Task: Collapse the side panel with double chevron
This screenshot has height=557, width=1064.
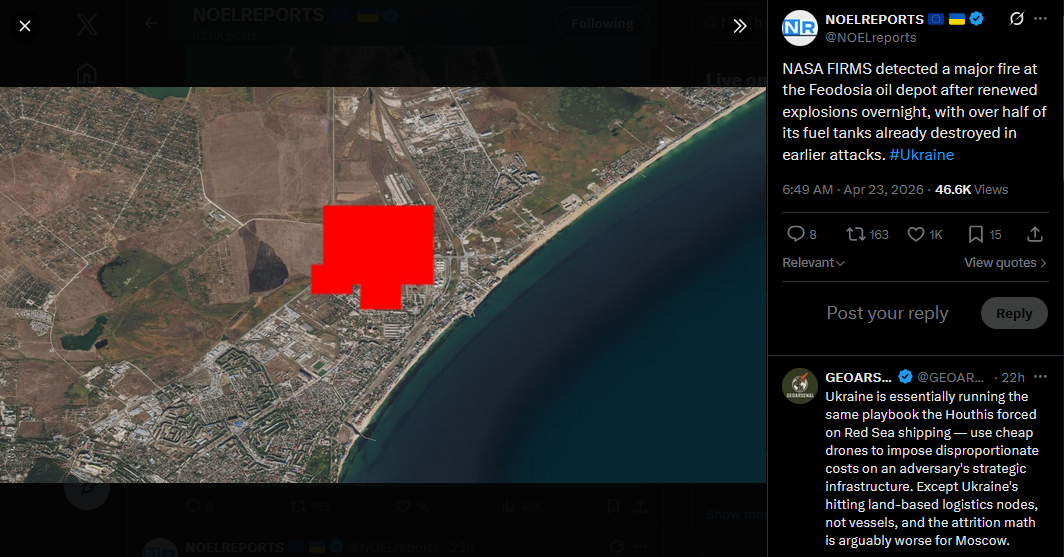Action: (x=740, y=26)
